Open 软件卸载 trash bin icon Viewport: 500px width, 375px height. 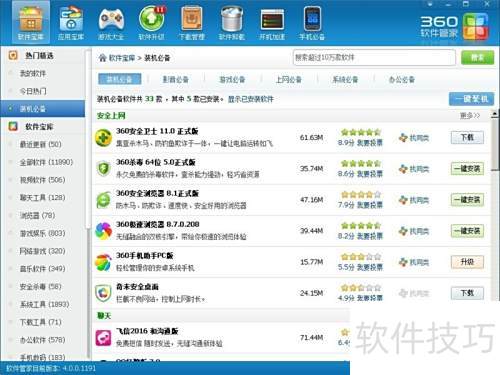coord(232,22)
